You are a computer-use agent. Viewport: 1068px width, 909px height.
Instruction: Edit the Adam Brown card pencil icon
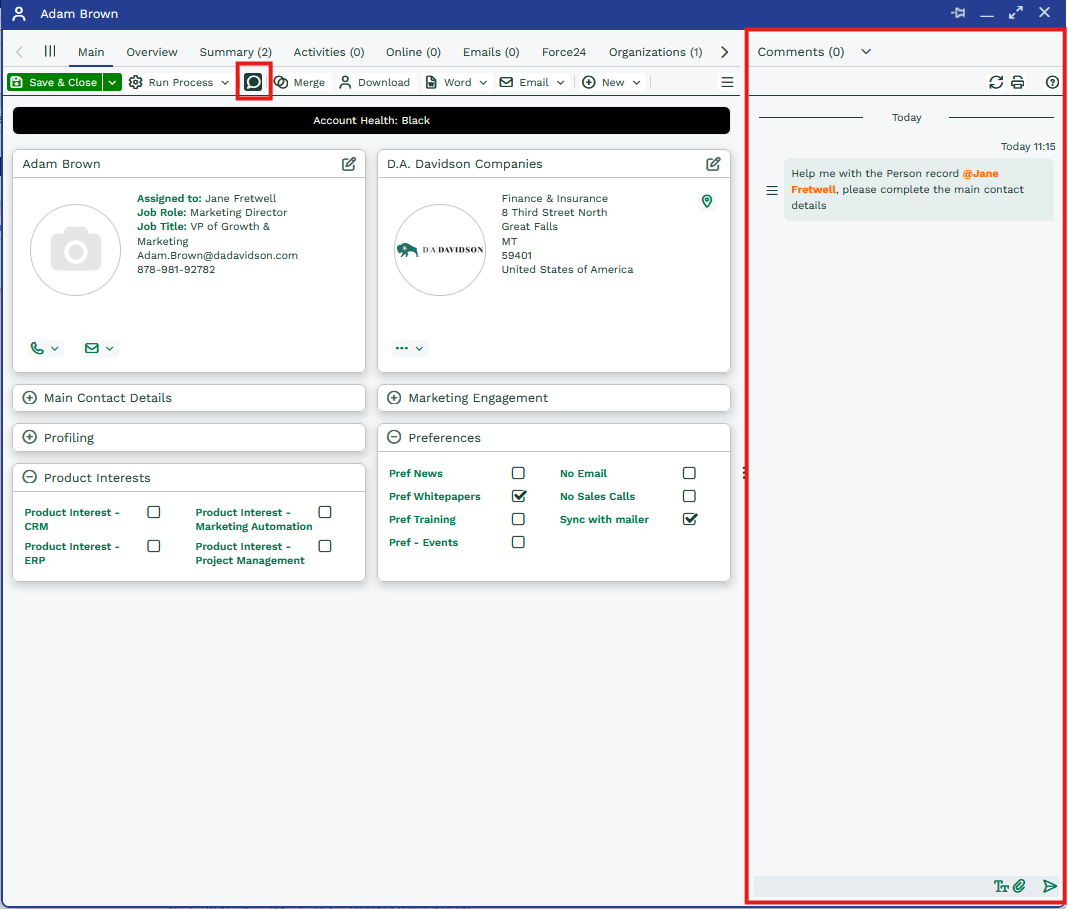point(349,164)
